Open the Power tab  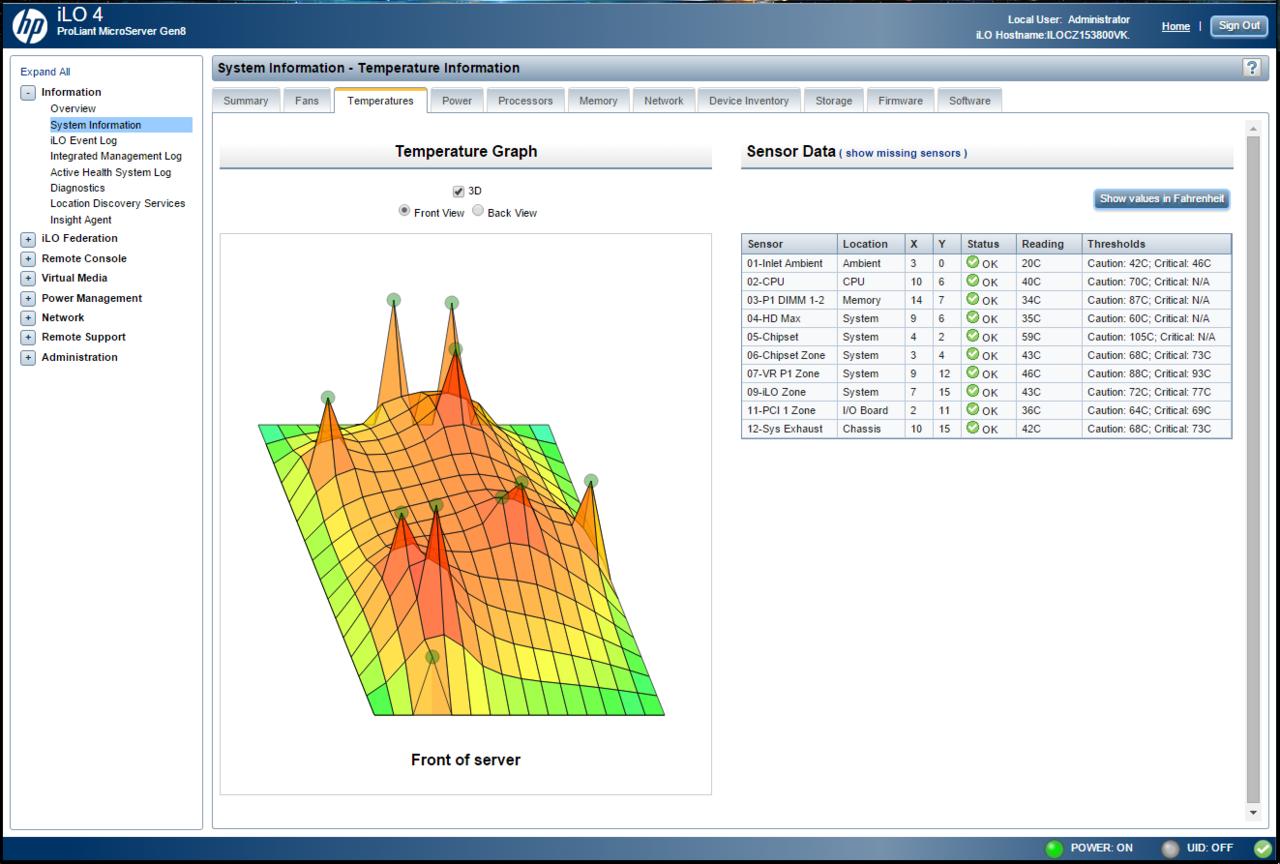(457, 101)
